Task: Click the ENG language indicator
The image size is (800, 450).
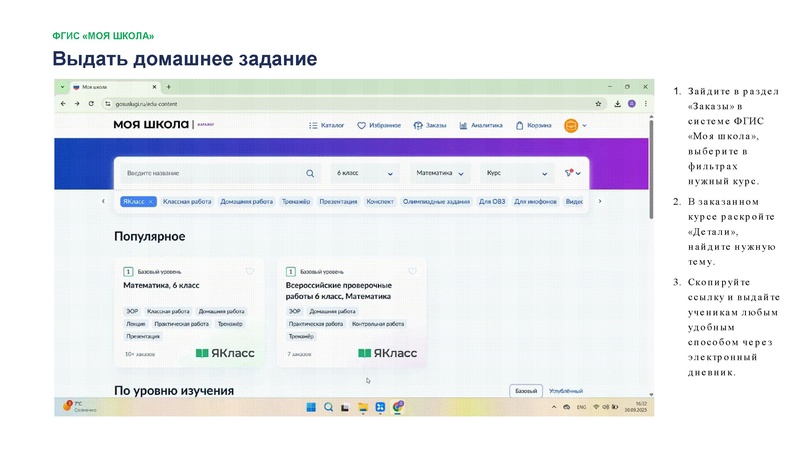Action: tap(581, 407)
